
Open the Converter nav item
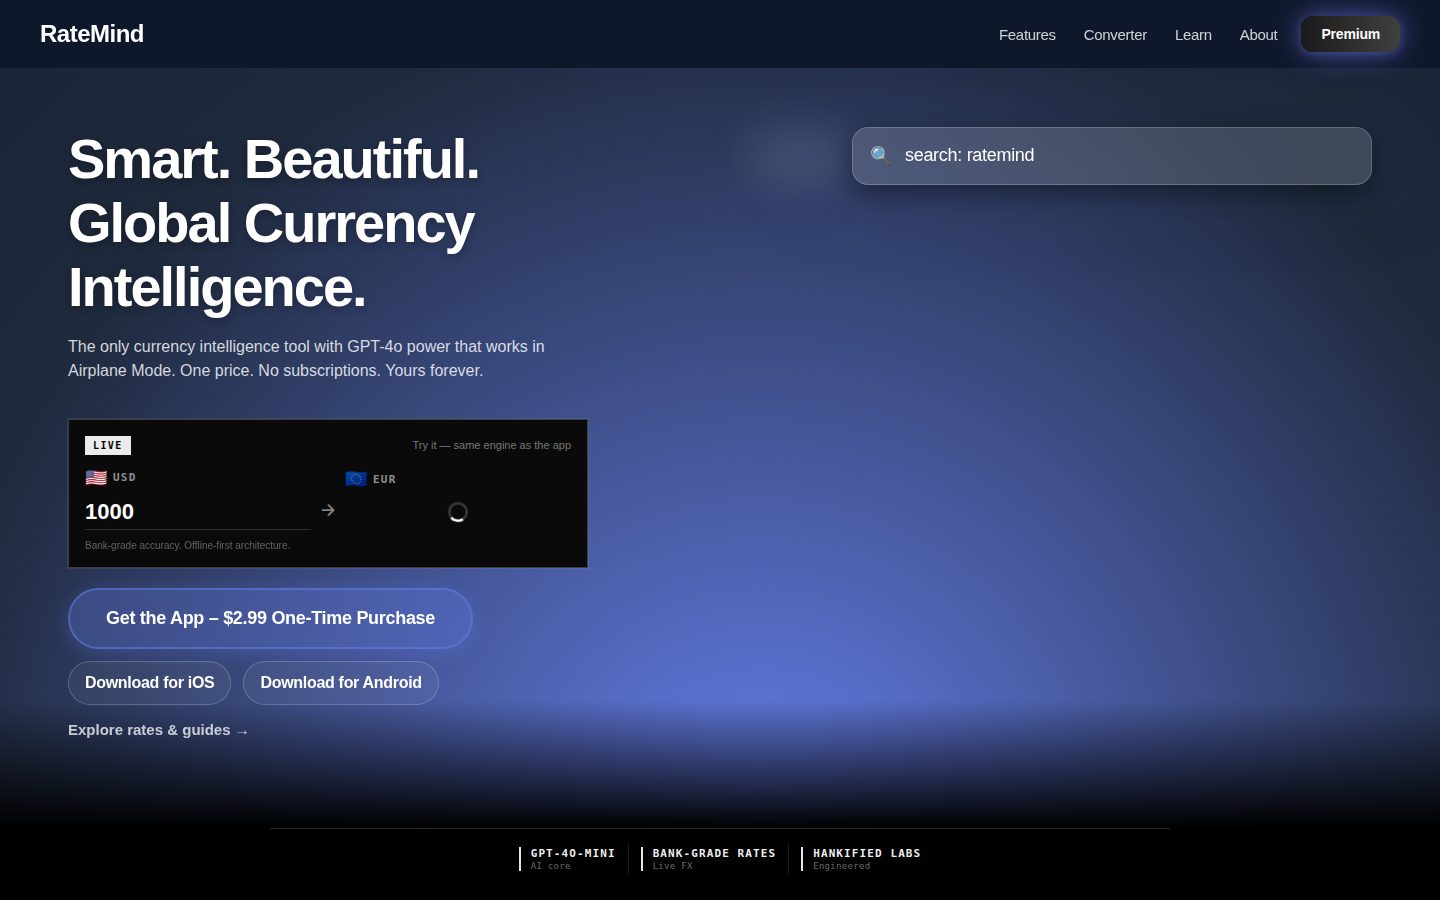coord(1115,35)
